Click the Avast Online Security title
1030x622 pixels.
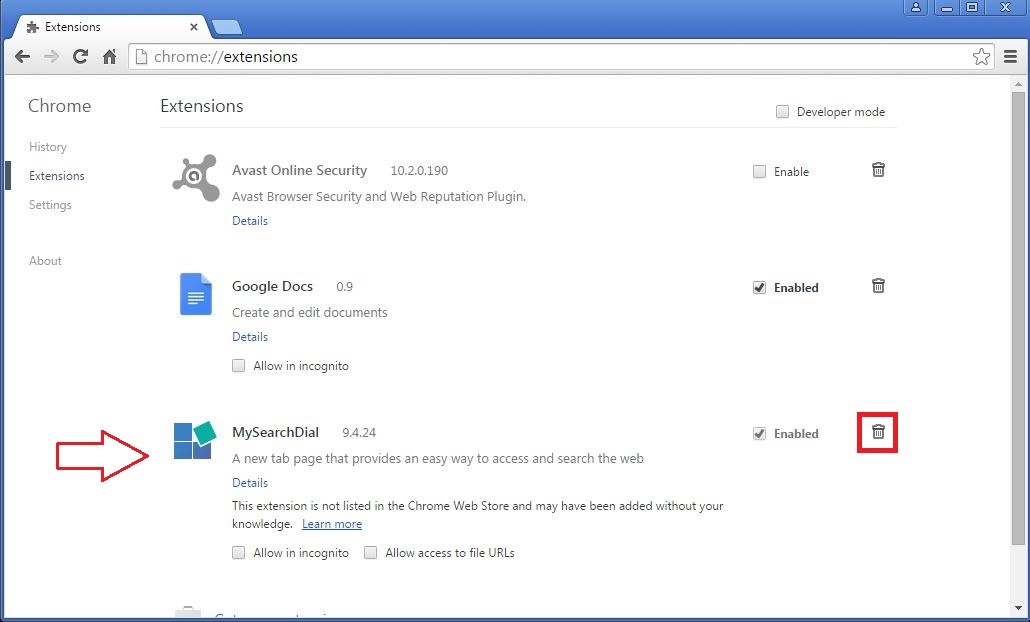point(300,170)
